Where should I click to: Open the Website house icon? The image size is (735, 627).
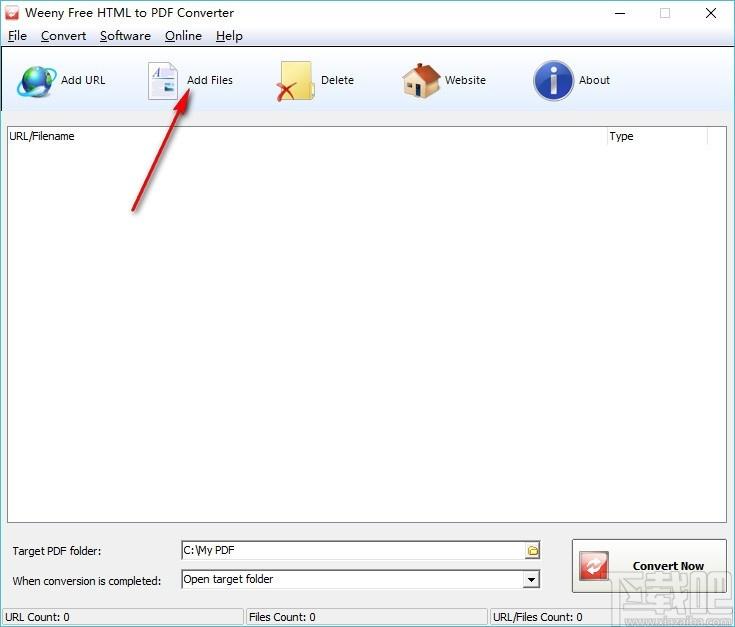[x=421, y=81]
